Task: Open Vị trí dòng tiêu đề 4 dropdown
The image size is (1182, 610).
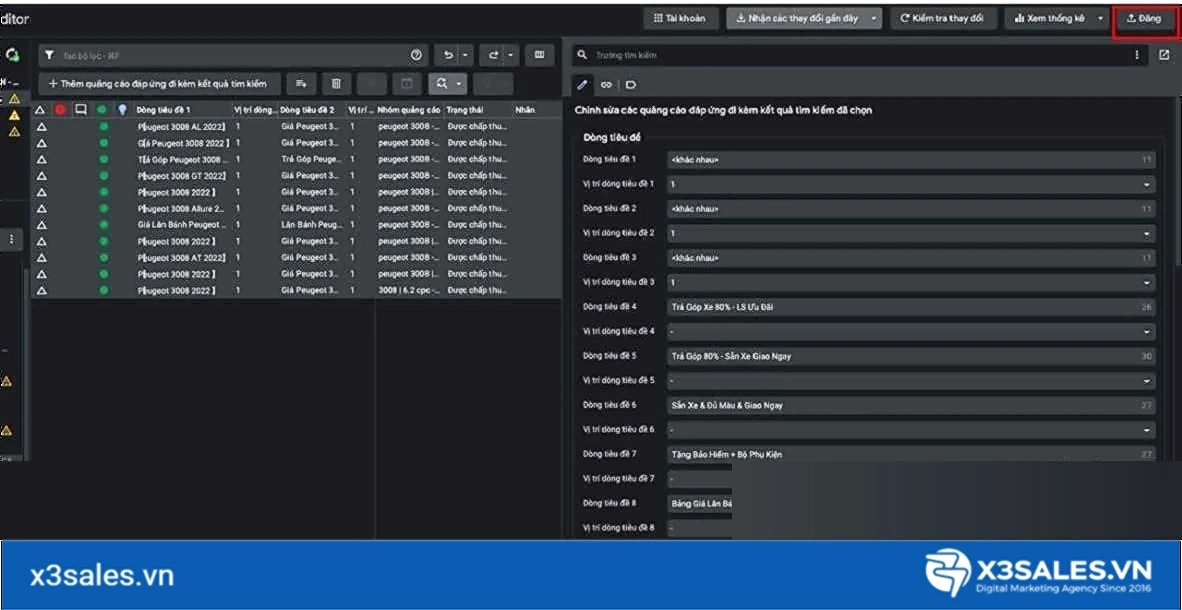Action: pyautogui.click(x=911, y=332)
